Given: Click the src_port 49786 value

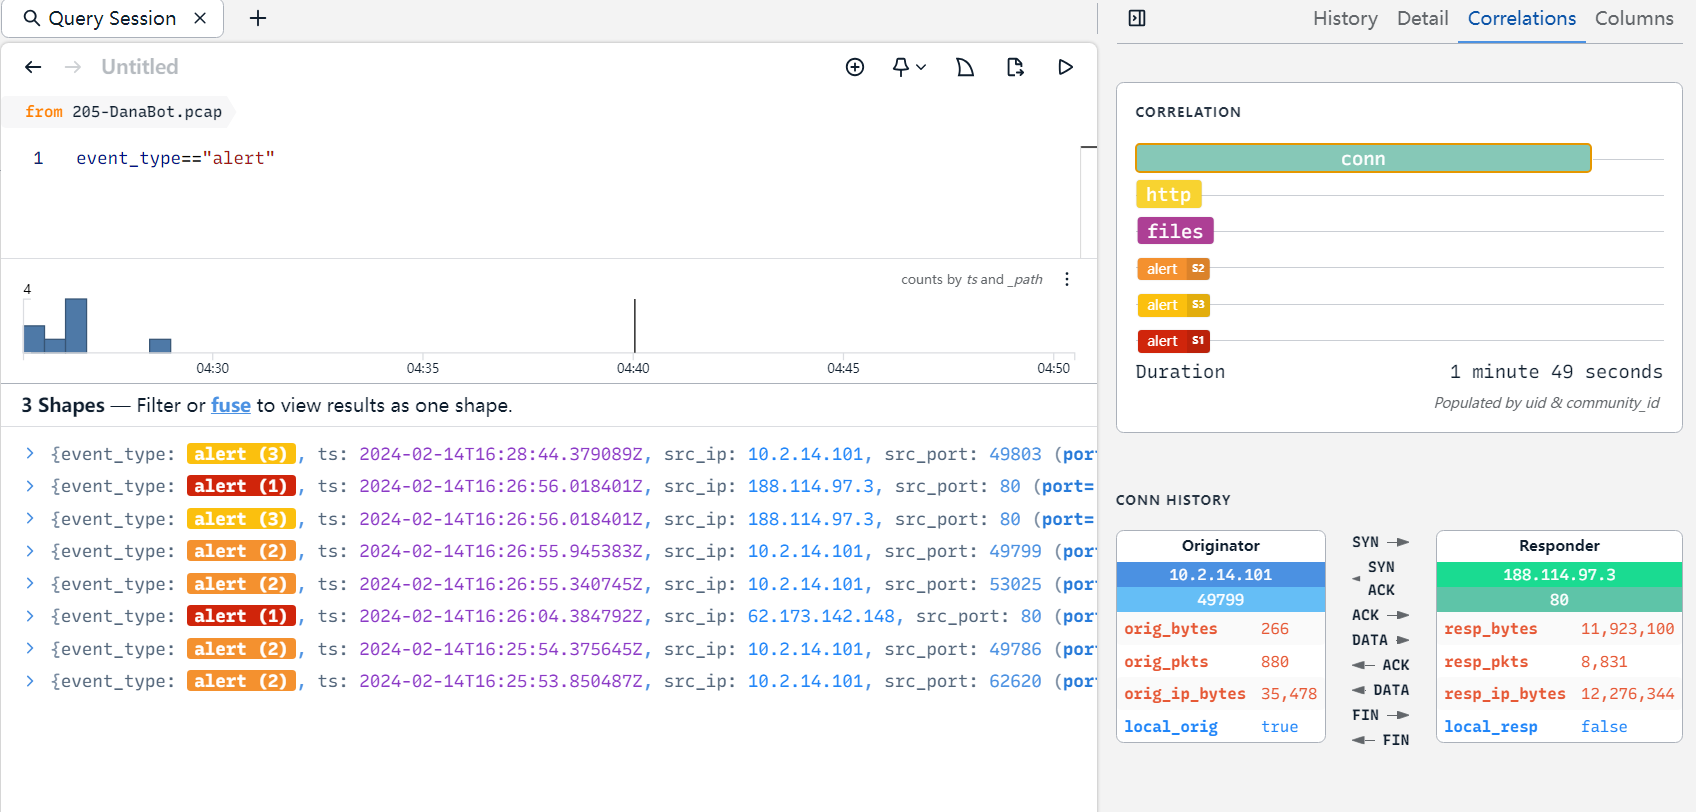Looking at the screenshot, I should (1015, 649).
